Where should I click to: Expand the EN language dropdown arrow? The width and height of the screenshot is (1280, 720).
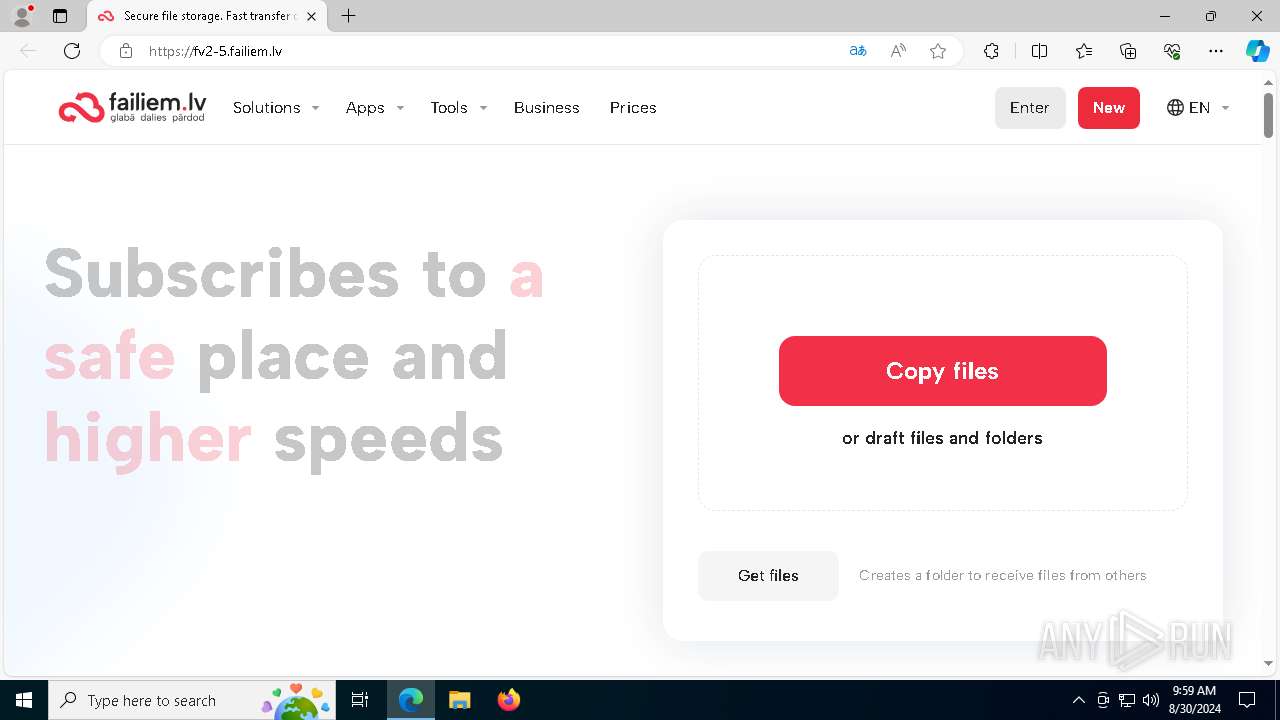click(x=1225, y=108)
